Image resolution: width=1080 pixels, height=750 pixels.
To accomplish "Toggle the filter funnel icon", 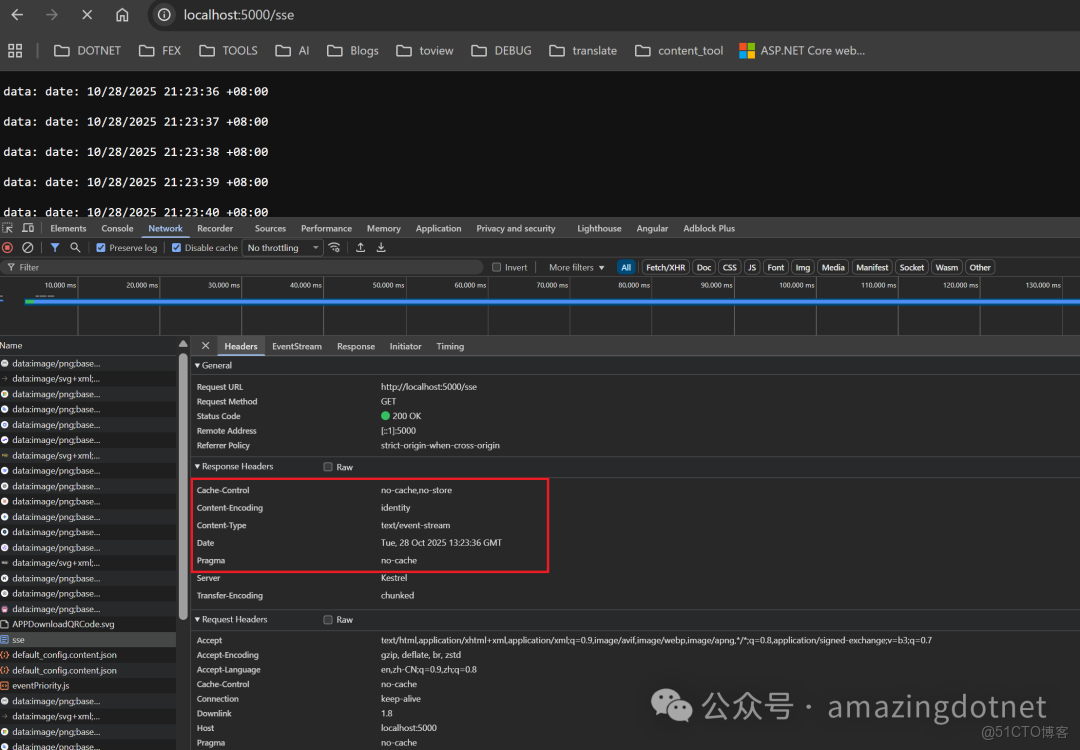I will (55, 247).
